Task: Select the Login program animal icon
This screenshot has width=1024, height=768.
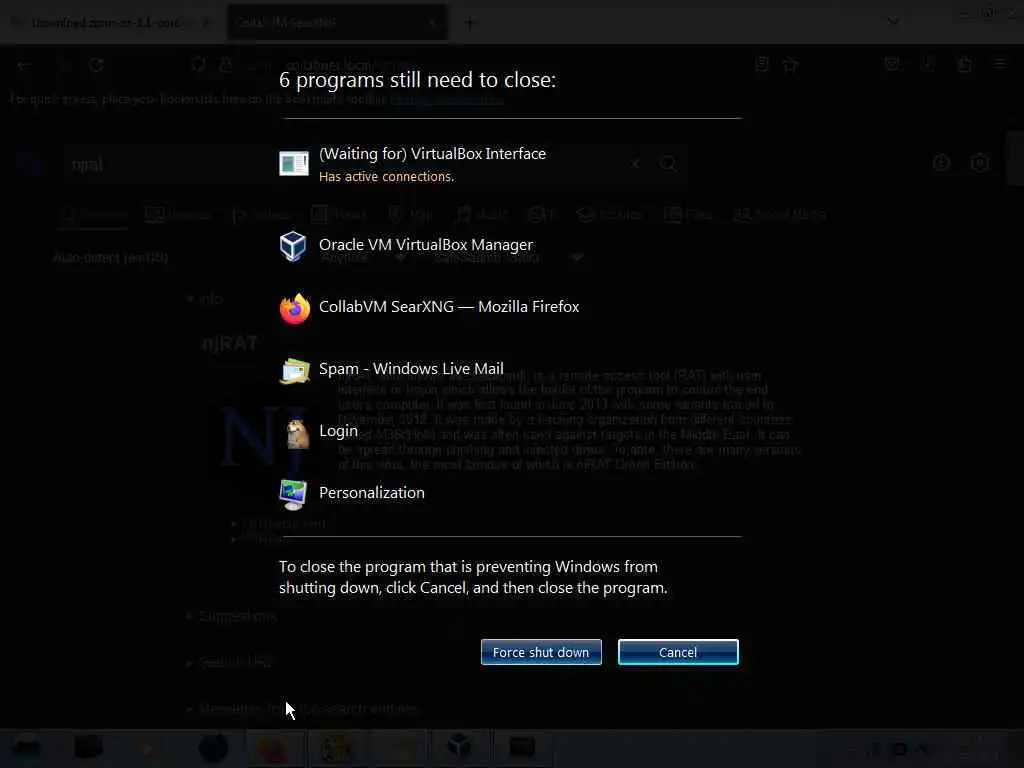Action: click(297, 433)
